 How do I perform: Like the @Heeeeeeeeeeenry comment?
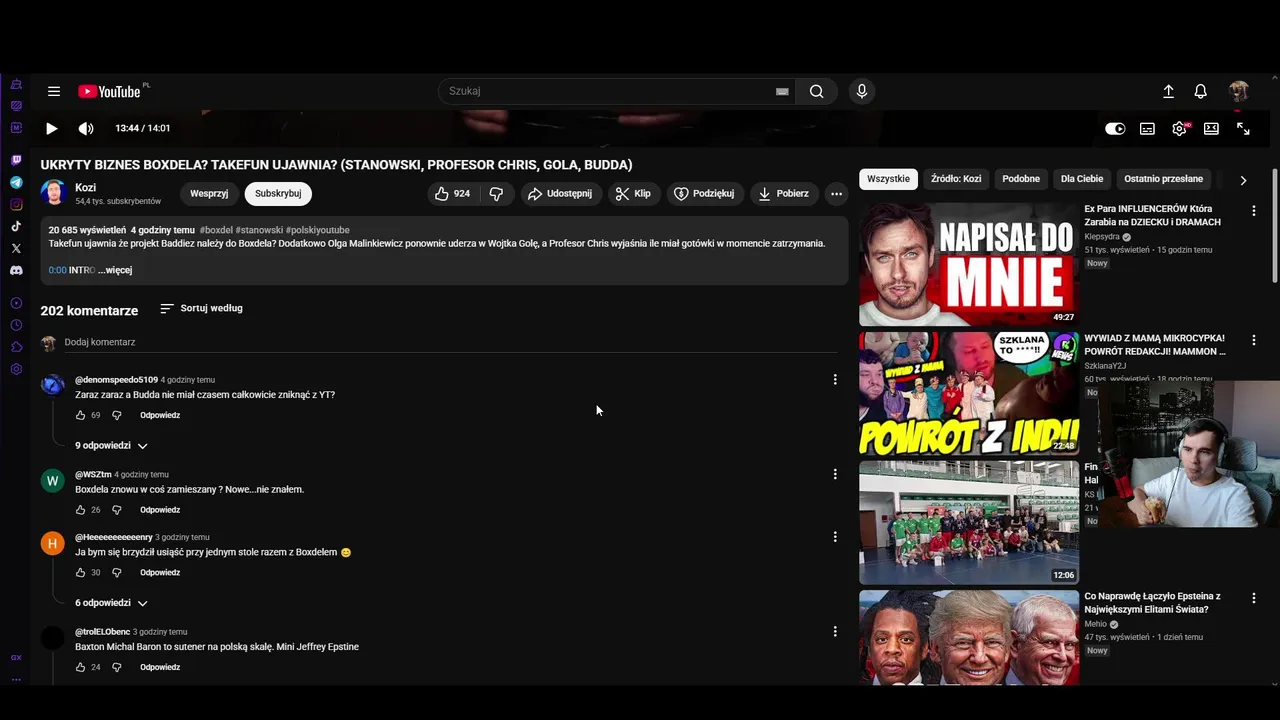[x=81, y=573]
